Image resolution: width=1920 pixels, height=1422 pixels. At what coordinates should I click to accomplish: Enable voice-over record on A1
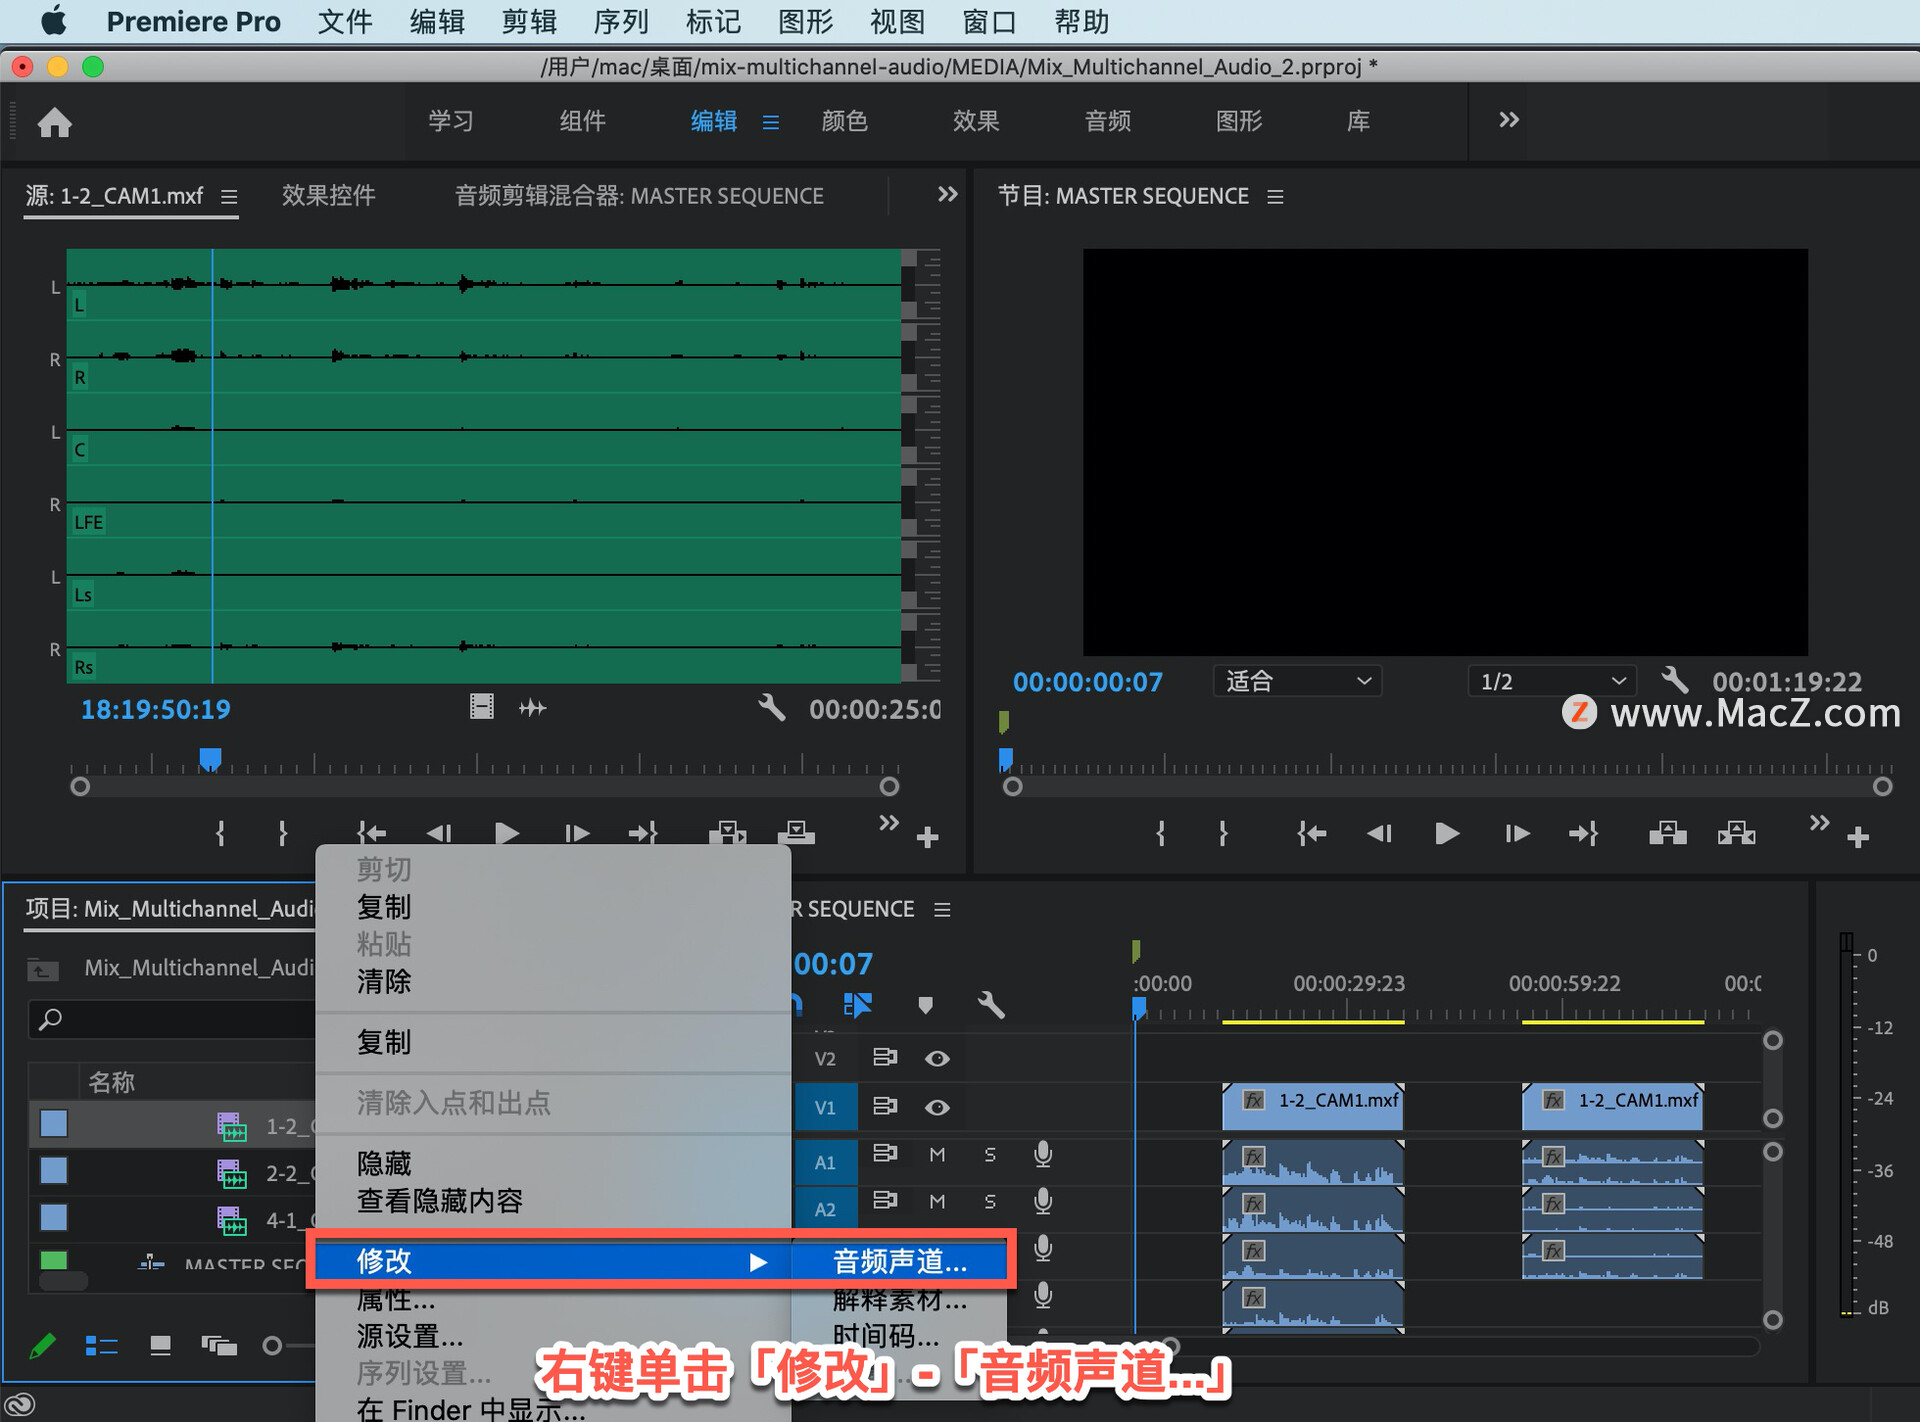point(1043,1154)
